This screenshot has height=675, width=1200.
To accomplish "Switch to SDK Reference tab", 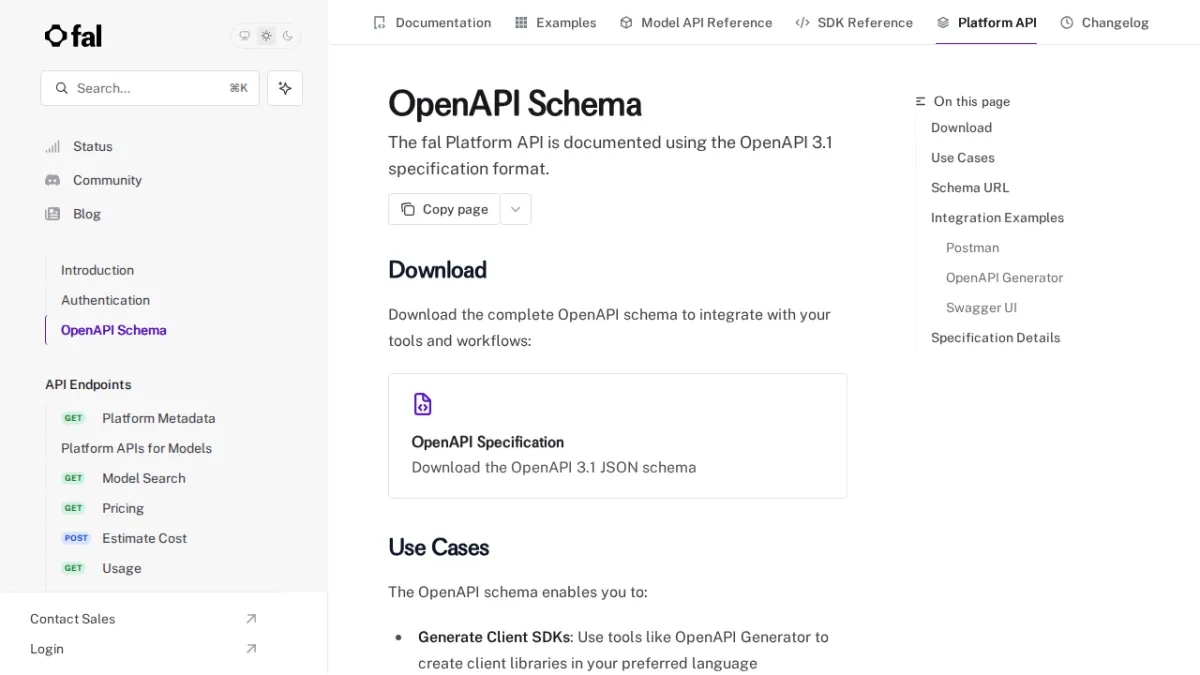I will click(x=854, y=22).
